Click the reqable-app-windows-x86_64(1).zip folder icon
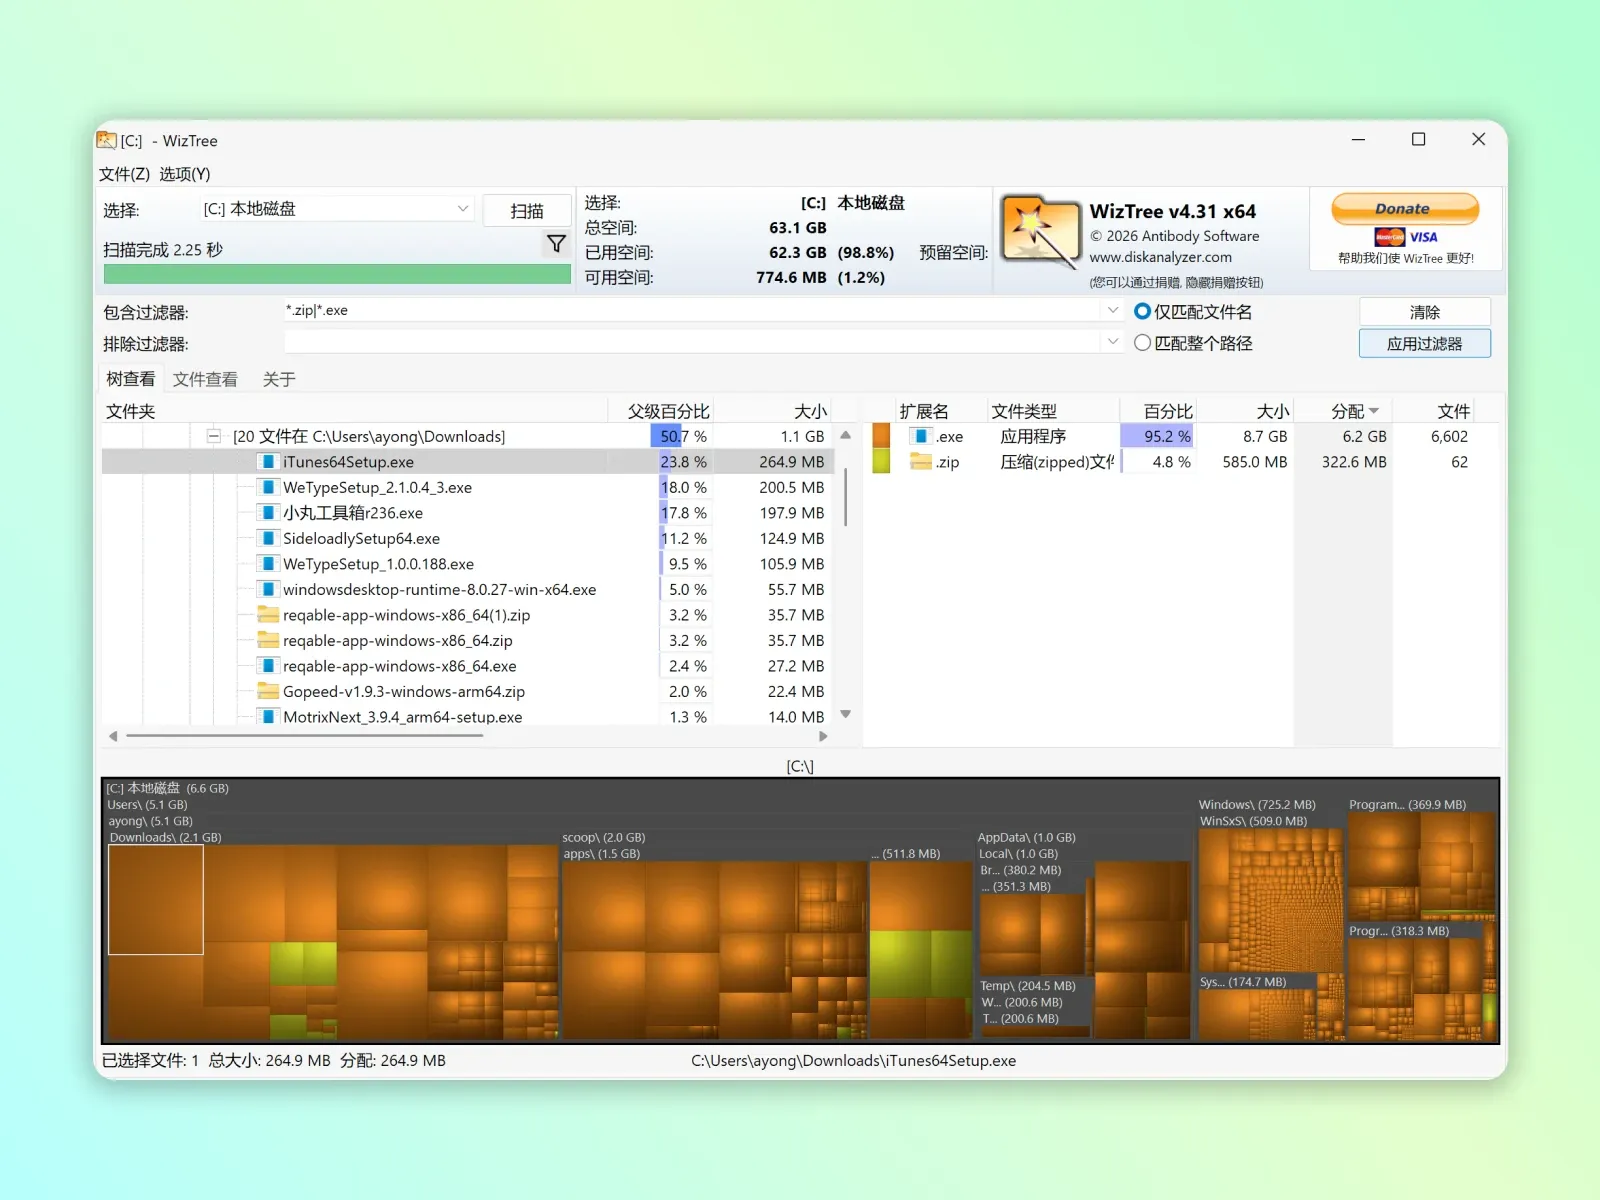The image size is (1600, 1200). click(268, 615)
